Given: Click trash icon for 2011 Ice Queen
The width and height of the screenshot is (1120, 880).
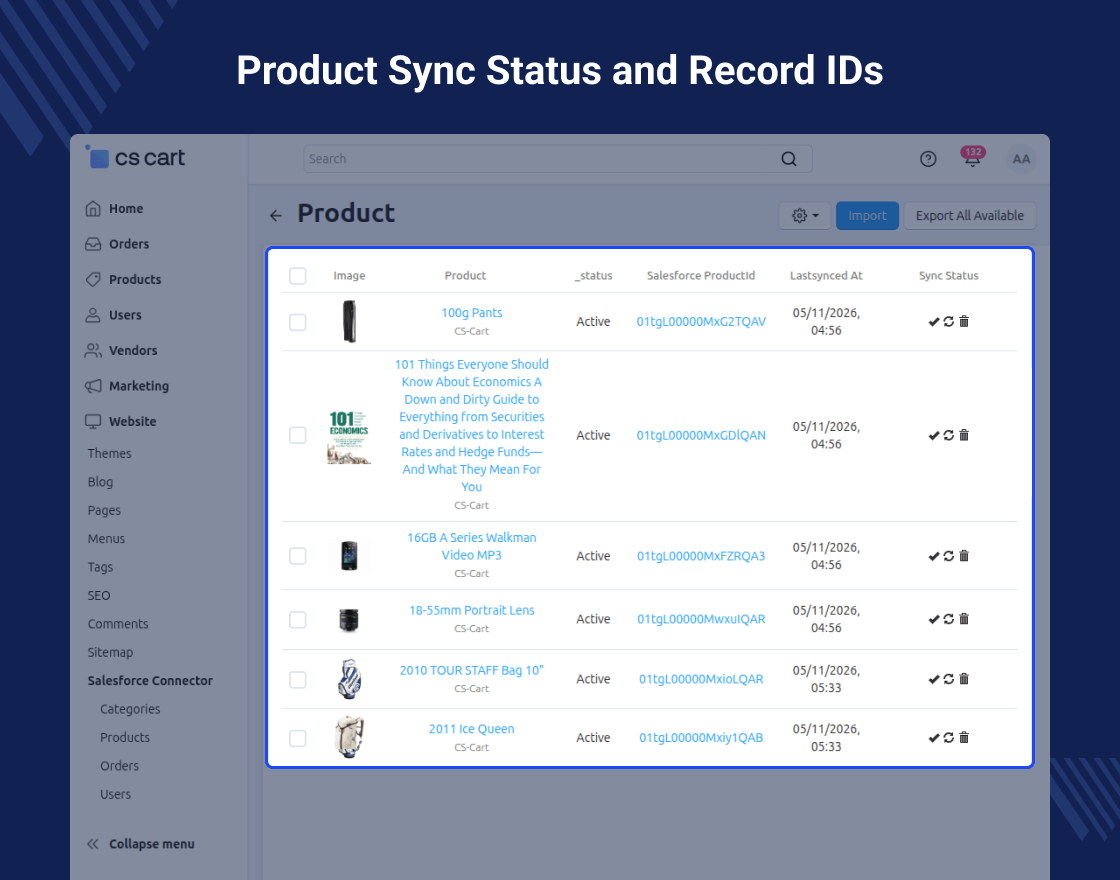Looking at the screenshot, I should (964, 737).
